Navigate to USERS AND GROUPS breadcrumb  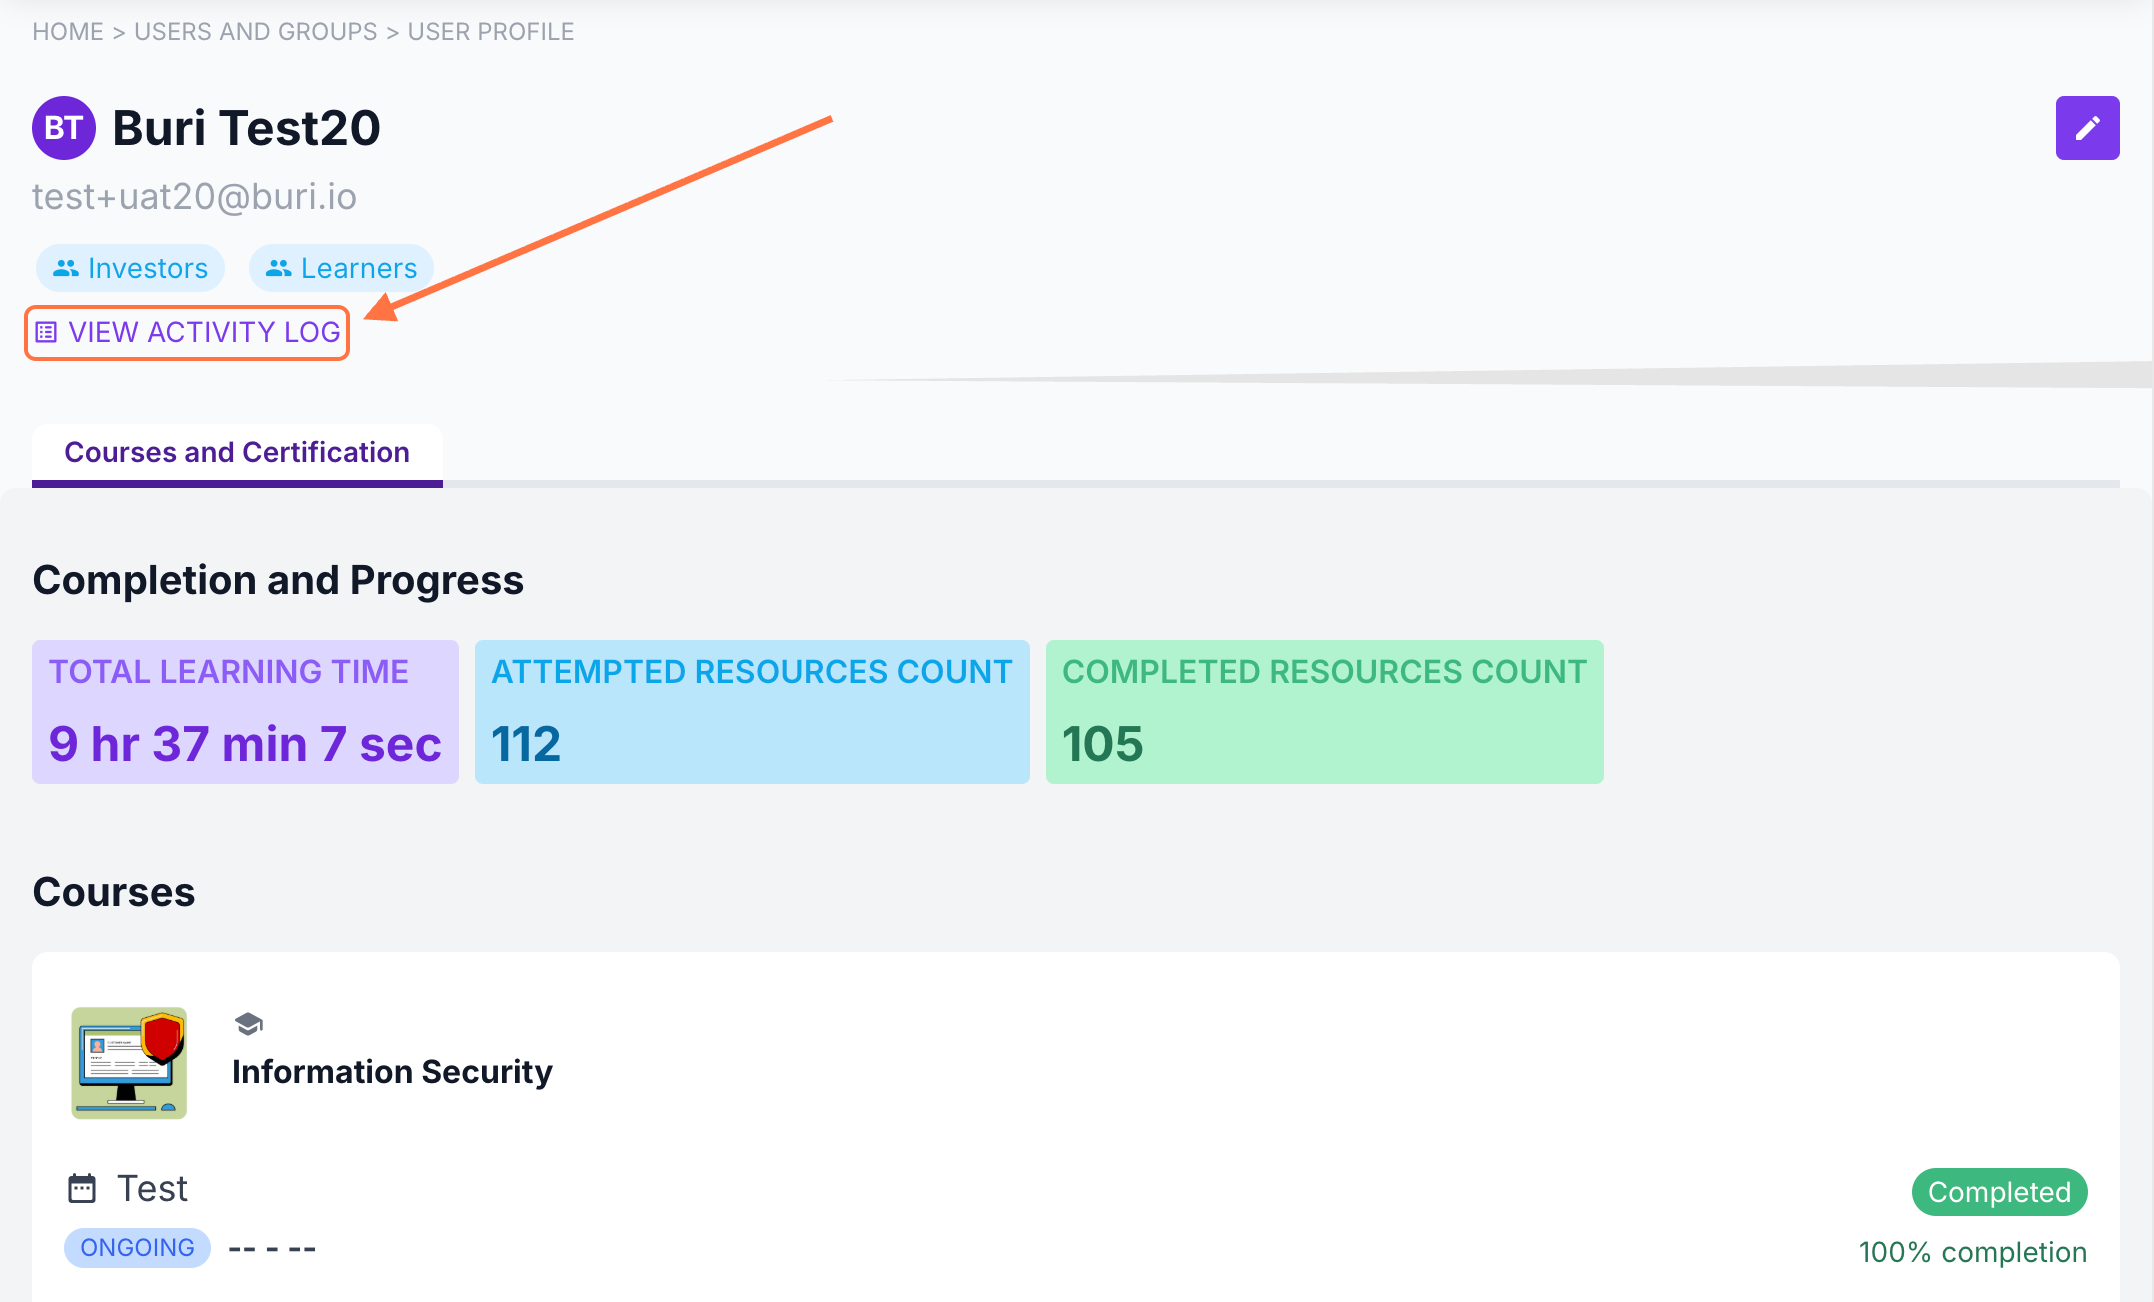pos(255,32)
